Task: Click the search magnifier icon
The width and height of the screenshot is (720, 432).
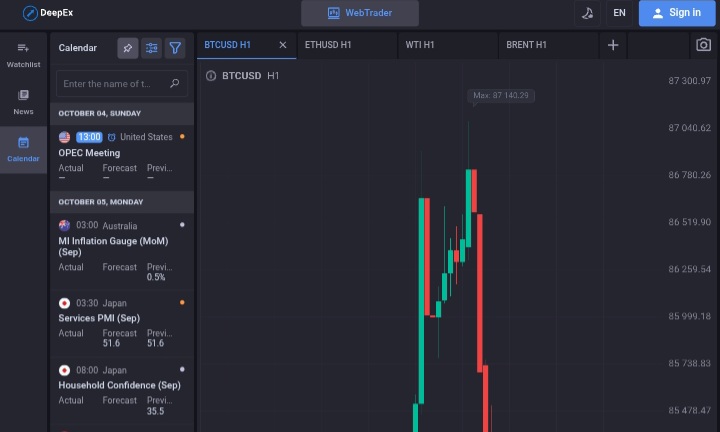Action: [174, 84]
